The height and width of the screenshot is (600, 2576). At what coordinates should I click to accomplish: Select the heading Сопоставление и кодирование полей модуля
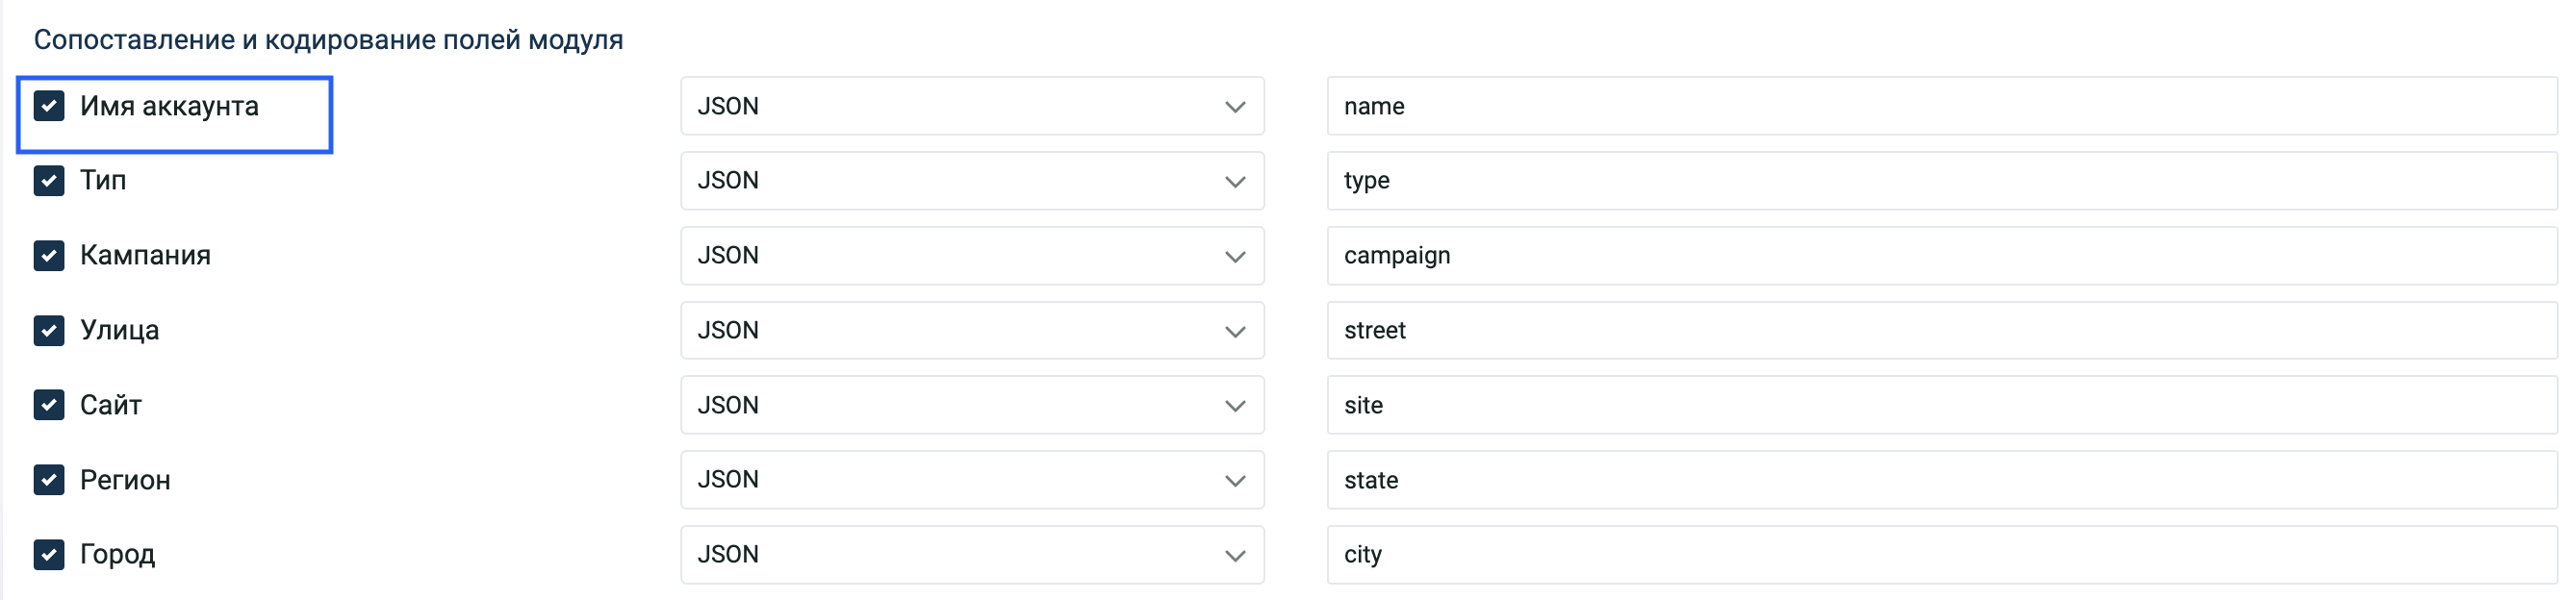click(x=328, y=40)
